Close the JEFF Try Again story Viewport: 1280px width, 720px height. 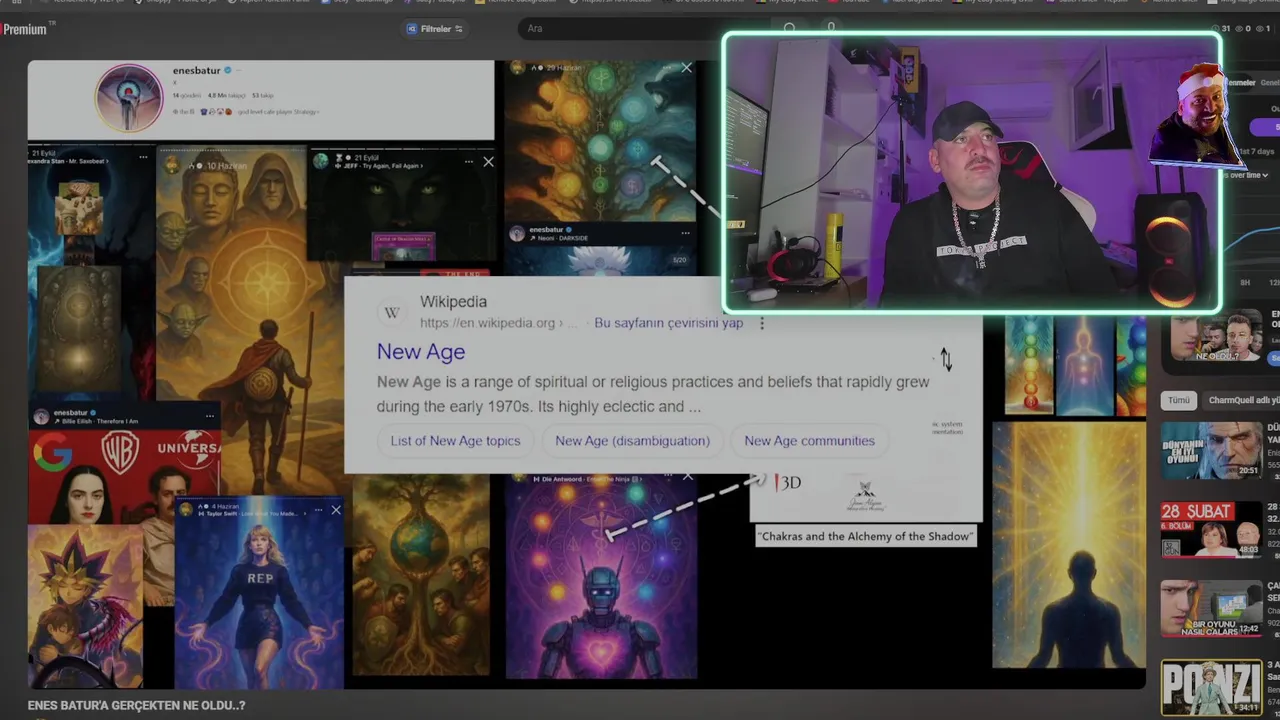click(x=488, y=161)
